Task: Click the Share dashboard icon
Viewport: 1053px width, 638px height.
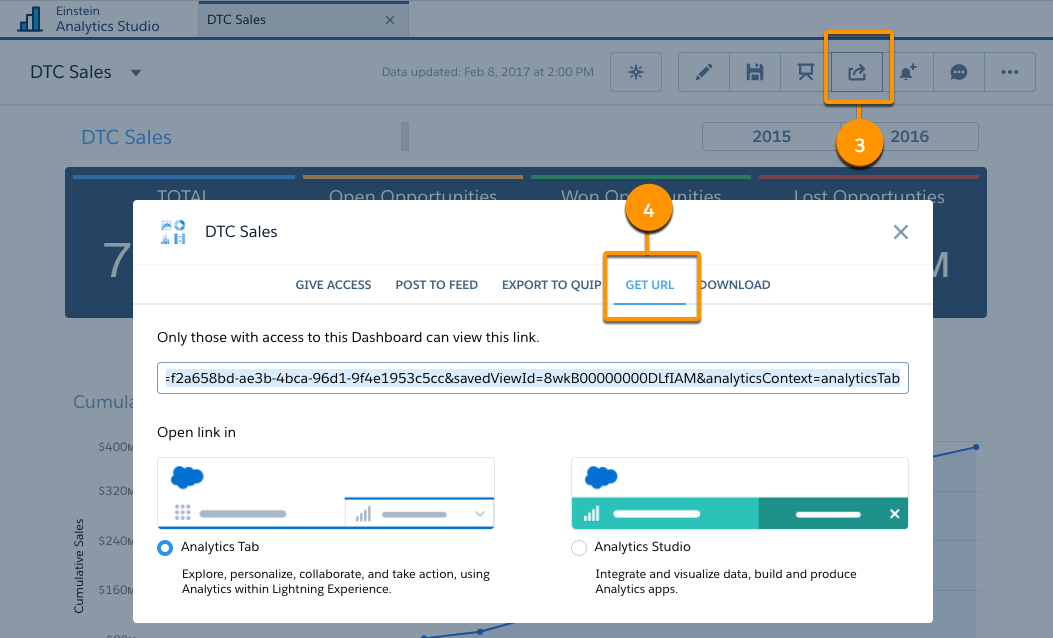Action: 857,72
